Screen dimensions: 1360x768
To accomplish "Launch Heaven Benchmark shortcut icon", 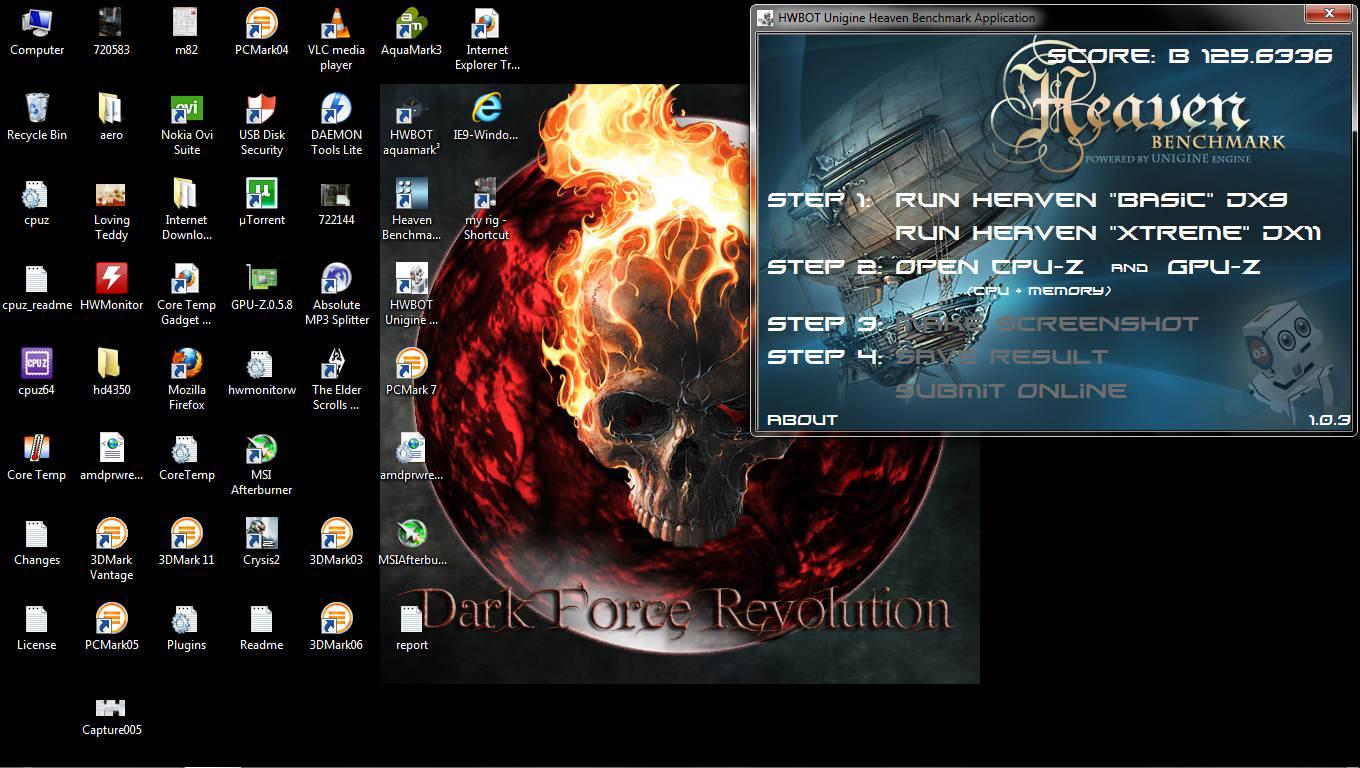I will click(x=411, y=210).
